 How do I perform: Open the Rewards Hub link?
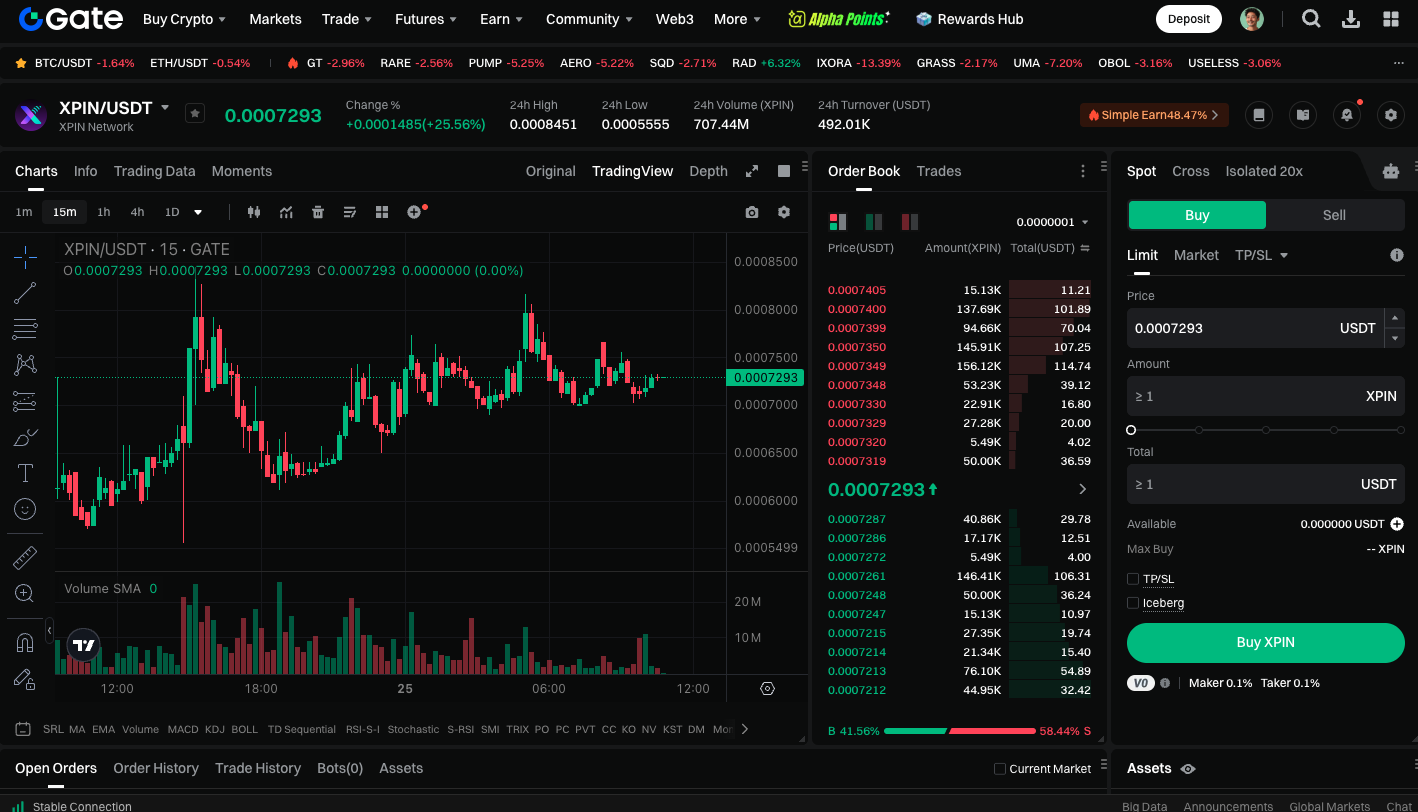pyautogui.click(x=969, y=19)
